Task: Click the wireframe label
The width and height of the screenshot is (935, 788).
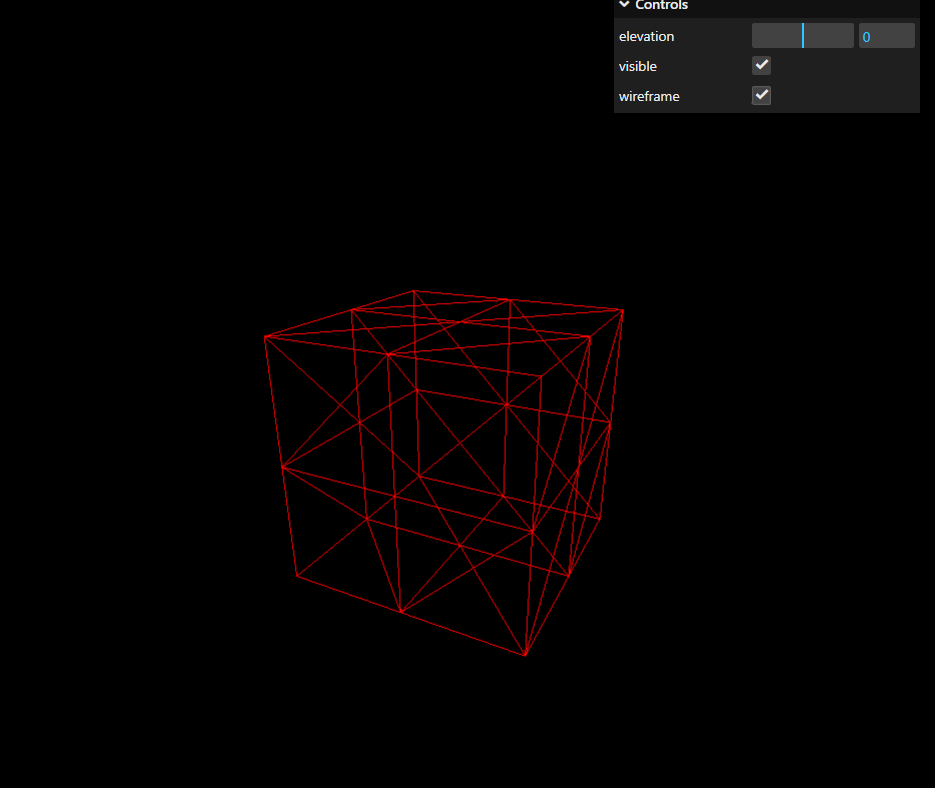Action: click(x=649, y=96)
